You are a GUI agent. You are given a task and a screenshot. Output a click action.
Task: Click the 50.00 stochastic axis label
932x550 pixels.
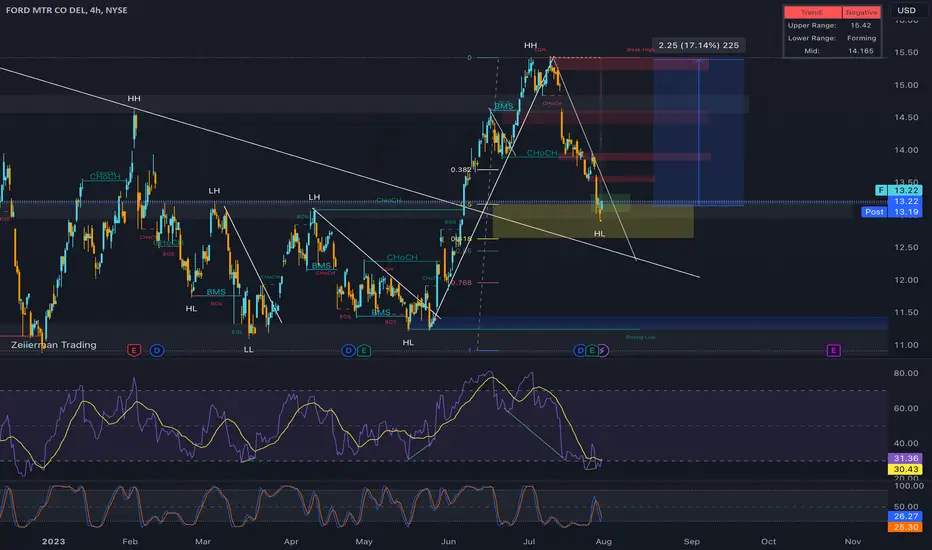click(x=906, y=507)
